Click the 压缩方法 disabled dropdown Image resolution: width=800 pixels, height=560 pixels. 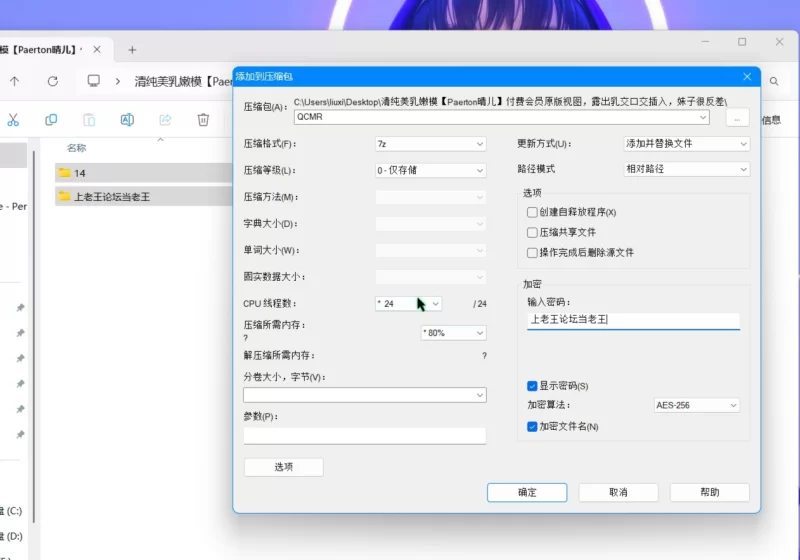pos(431,197)
